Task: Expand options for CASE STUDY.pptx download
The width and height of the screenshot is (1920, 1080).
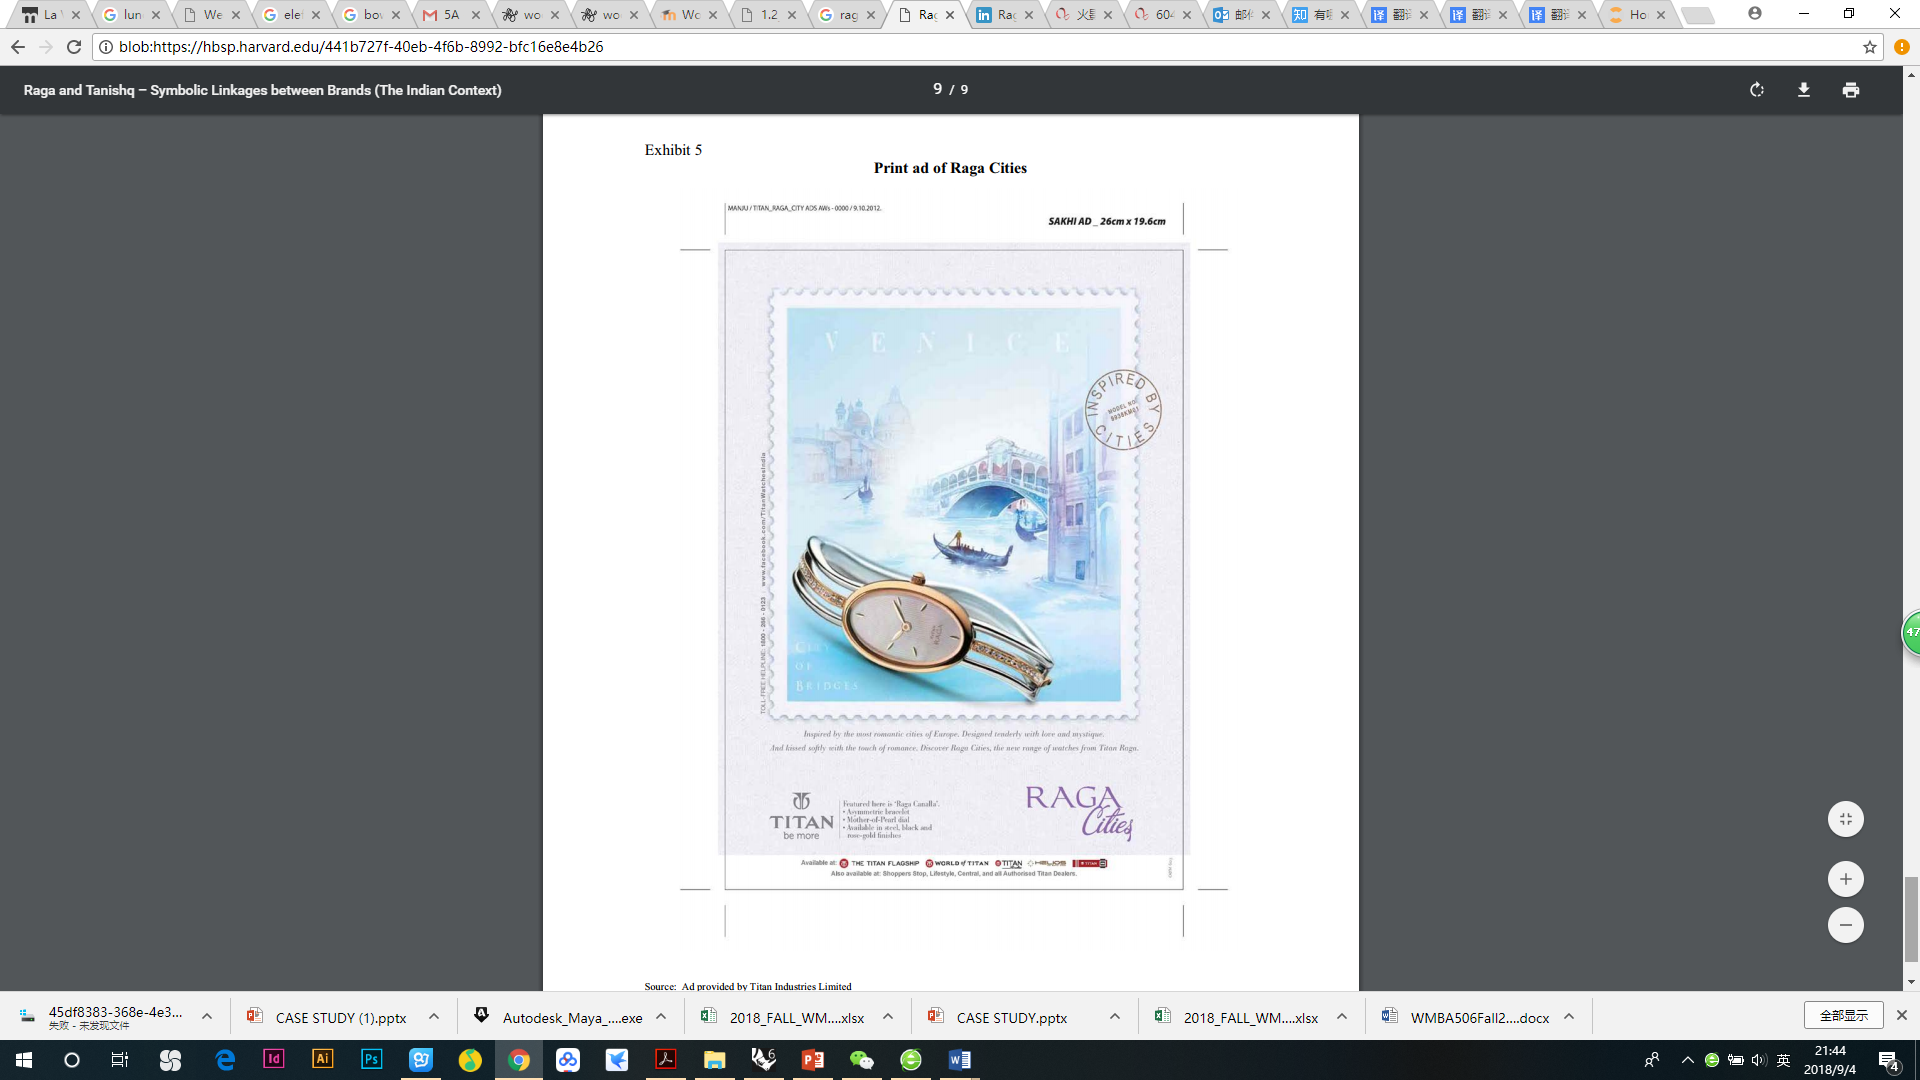Action: [x=1115, y=1017]
